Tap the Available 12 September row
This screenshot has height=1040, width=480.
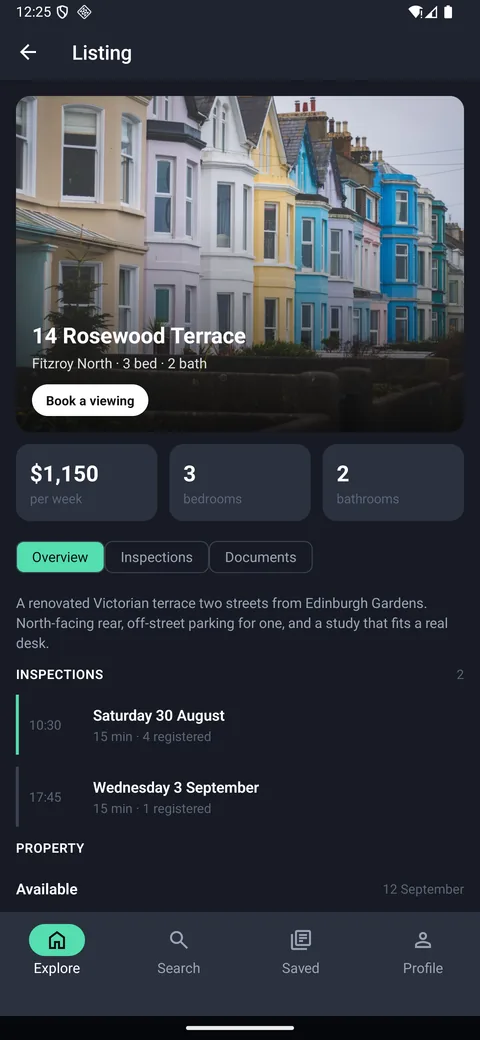coord(240,889)
